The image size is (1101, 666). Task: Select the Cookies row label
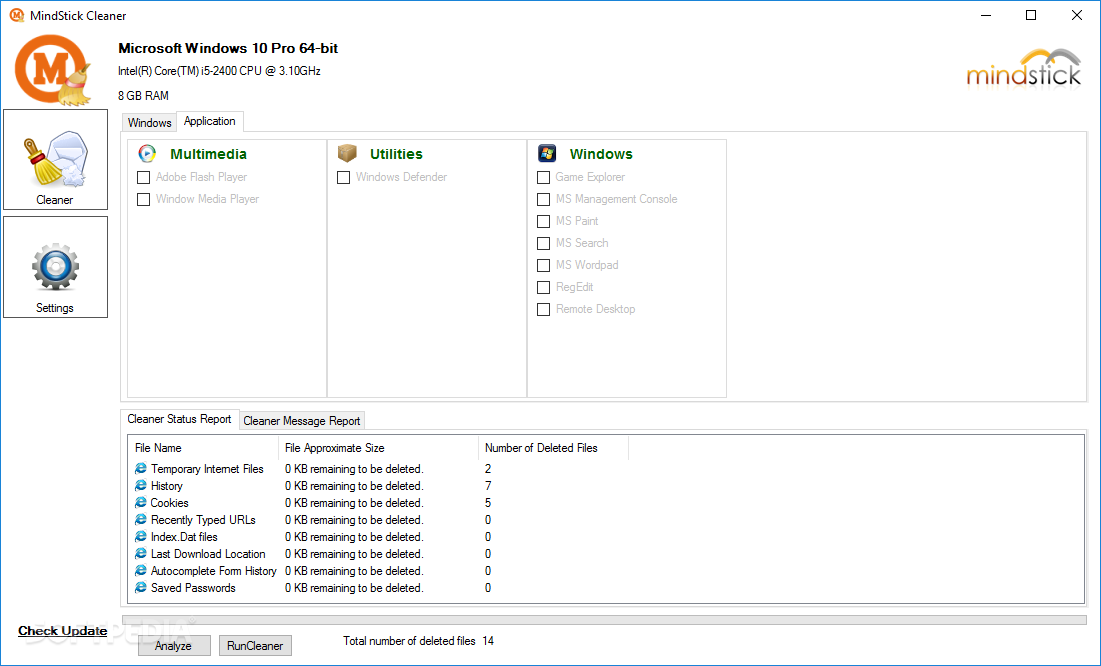[x=169, y=502]
